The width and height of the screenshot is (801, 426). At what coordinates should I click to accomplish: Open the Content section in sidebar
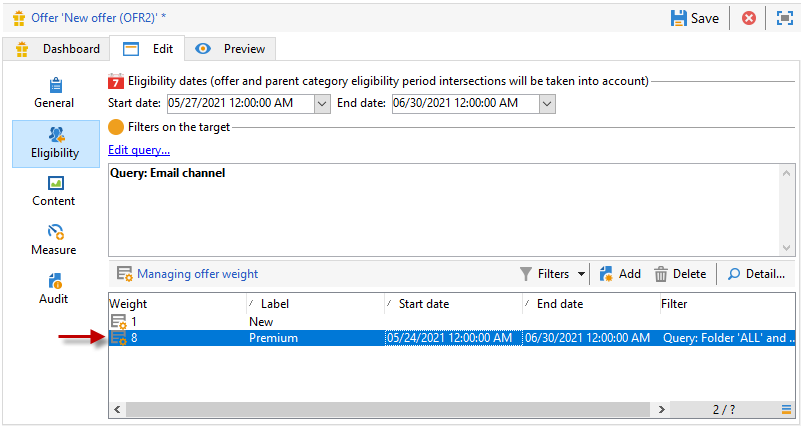[x=54, y=190]
